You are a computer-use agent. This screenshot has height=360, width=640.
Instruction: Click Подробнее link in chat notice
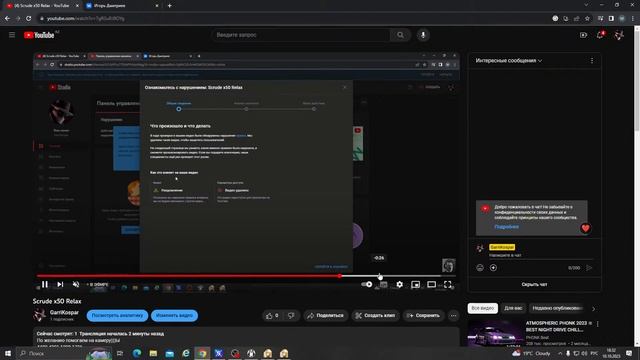(x=507, y=227)
